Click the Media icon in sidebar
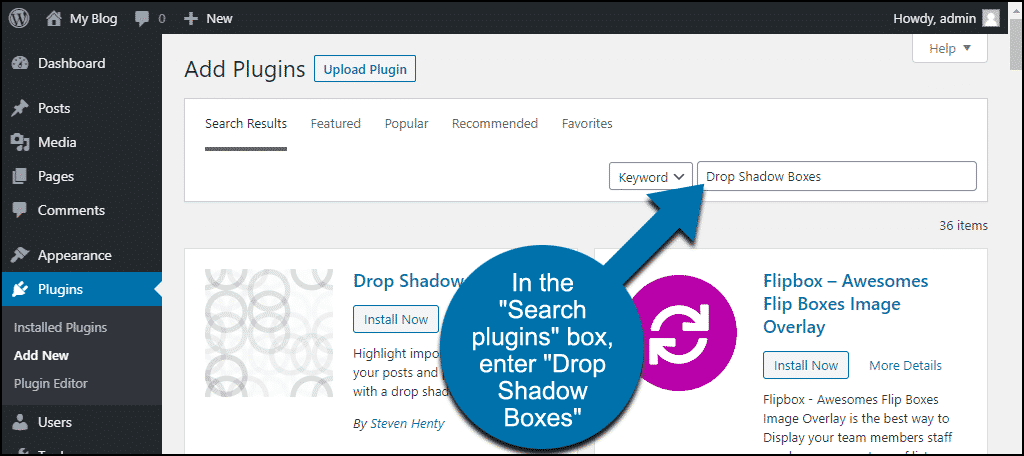 (x=20, y=142)
